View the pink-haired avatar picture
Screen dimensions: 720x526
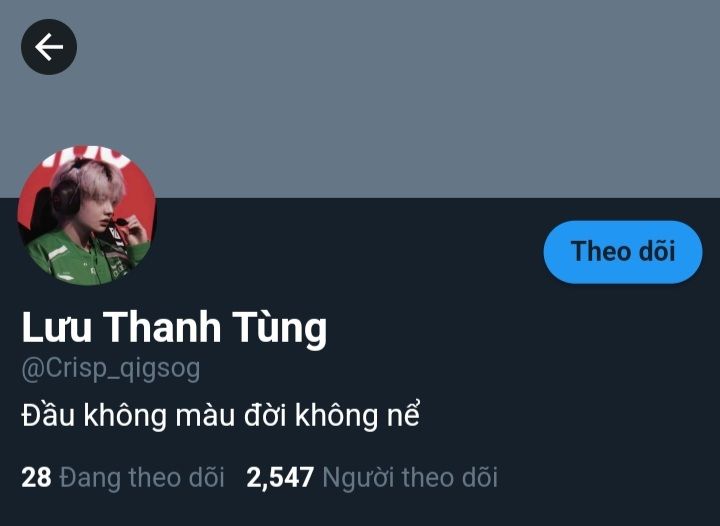point(87,215)
